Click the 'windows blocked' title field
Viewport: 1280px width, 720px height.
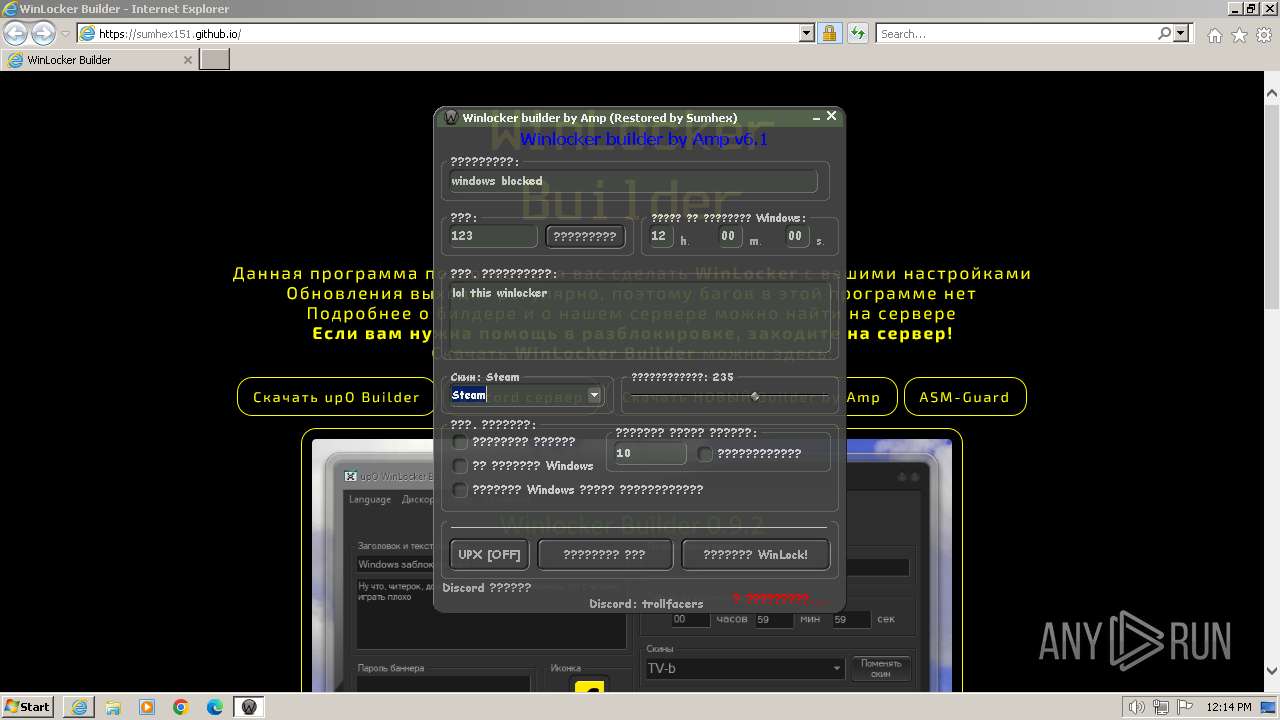click(x=632, y=181)
